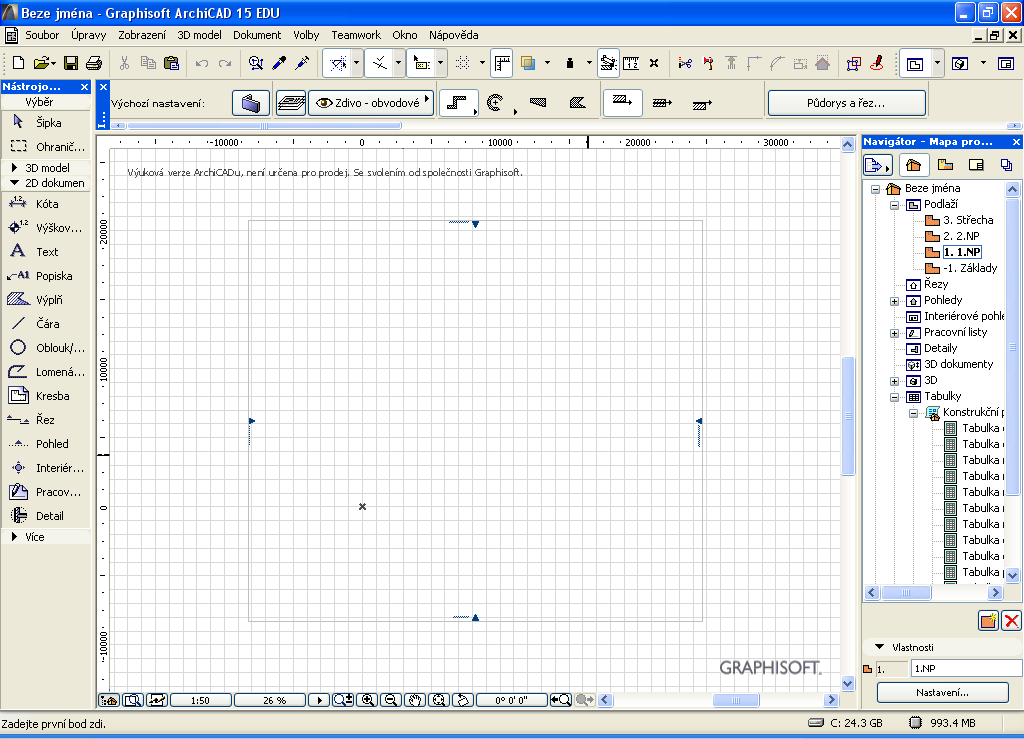Click the undo arrow in toolbar
The height and width of the screenshot is (739, 1024).
coord(202,63)
